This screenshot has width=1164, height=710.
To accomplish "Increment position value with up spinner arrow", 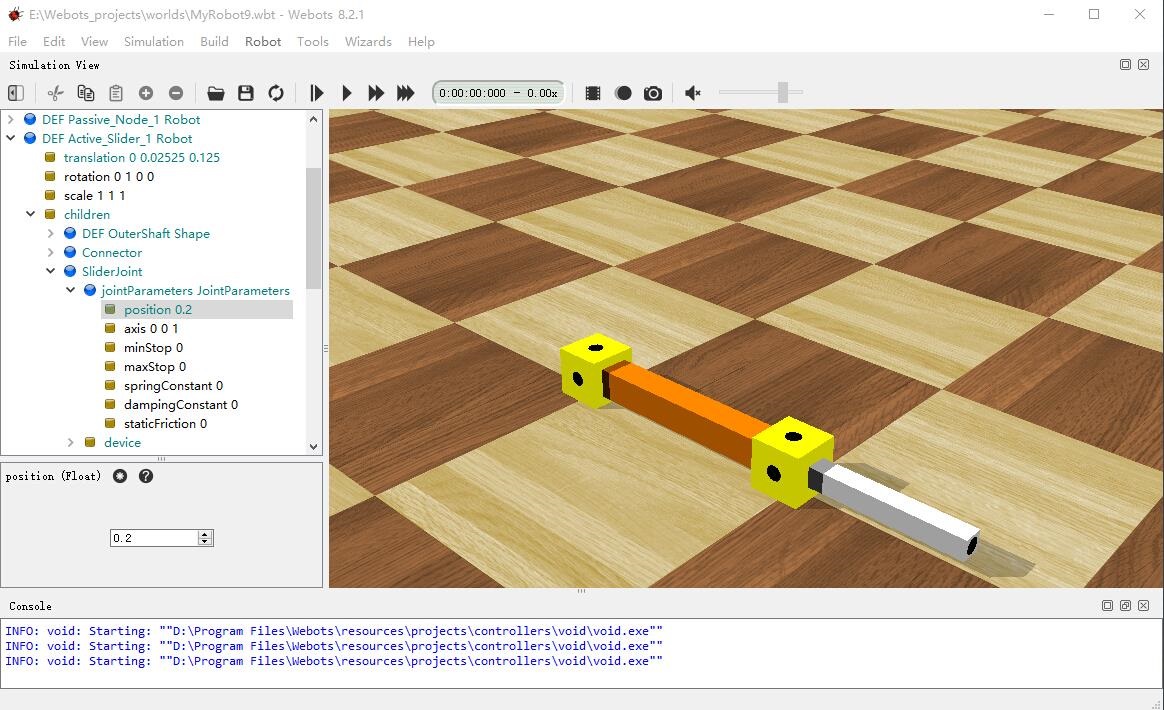I will click(x=205, y=534).
